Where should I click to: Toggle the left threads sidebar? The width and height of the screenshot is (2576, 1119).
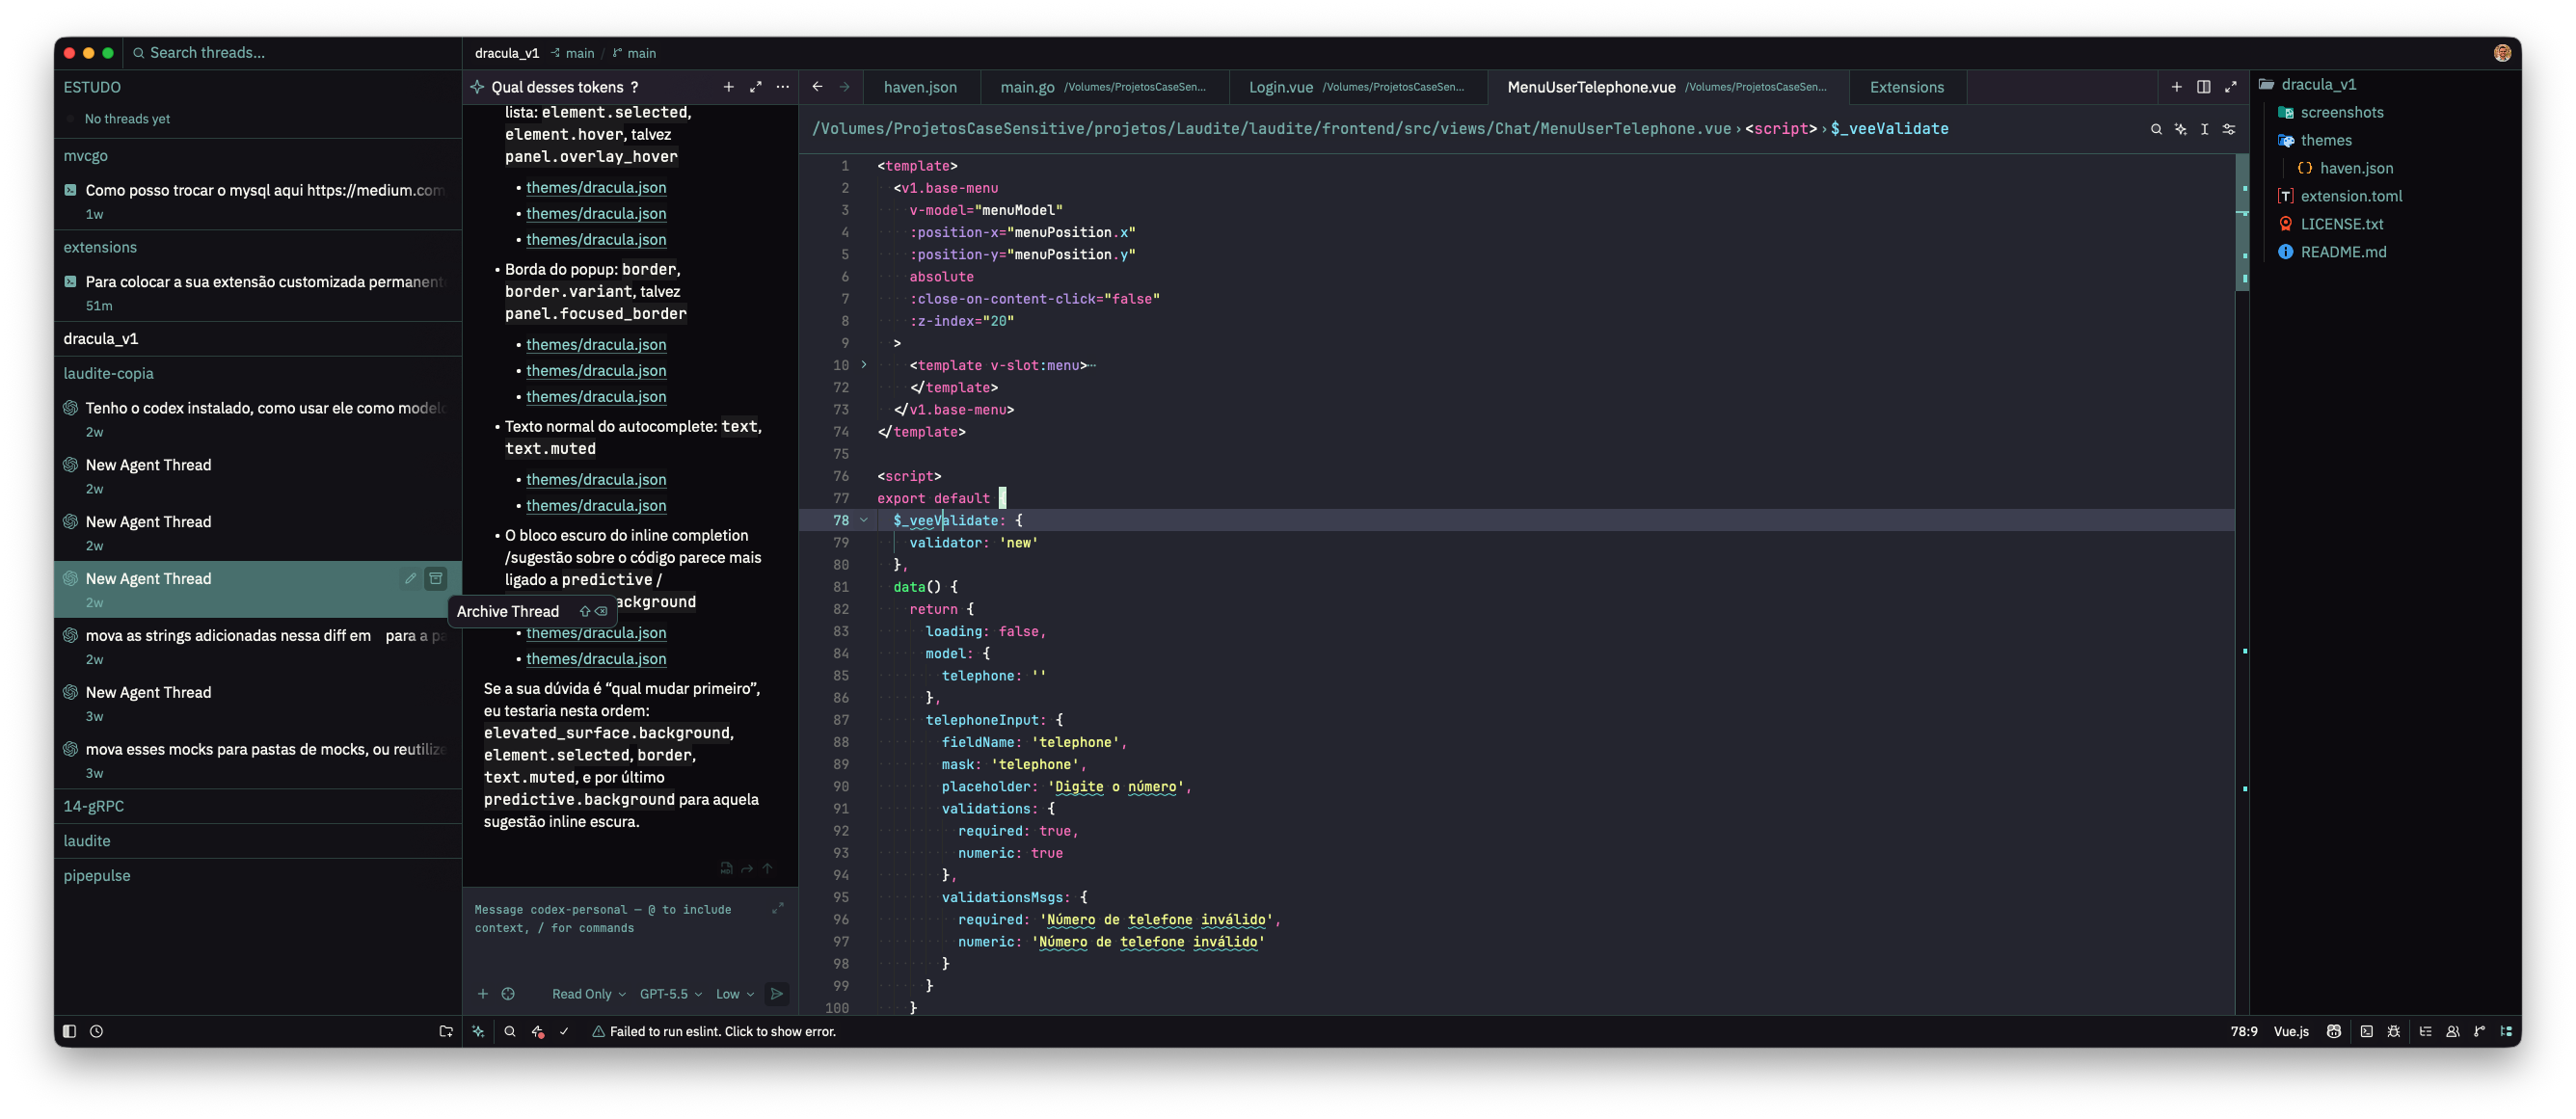(69, 1031)
